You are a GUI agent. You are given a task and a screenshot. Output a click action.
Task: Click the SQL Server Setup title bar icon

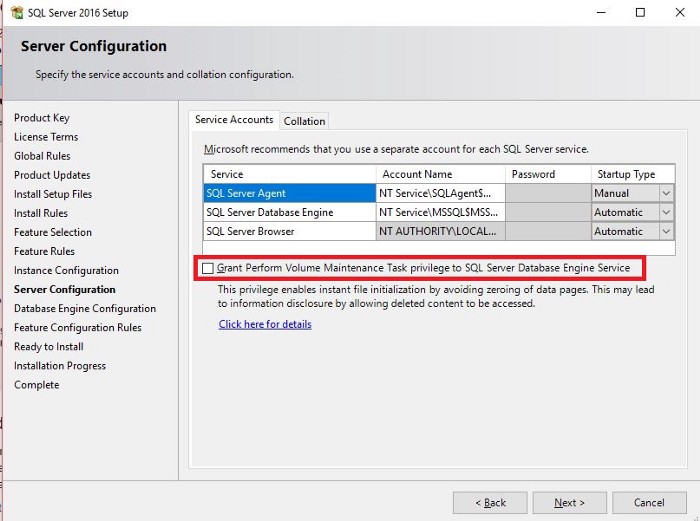[17, 13]
